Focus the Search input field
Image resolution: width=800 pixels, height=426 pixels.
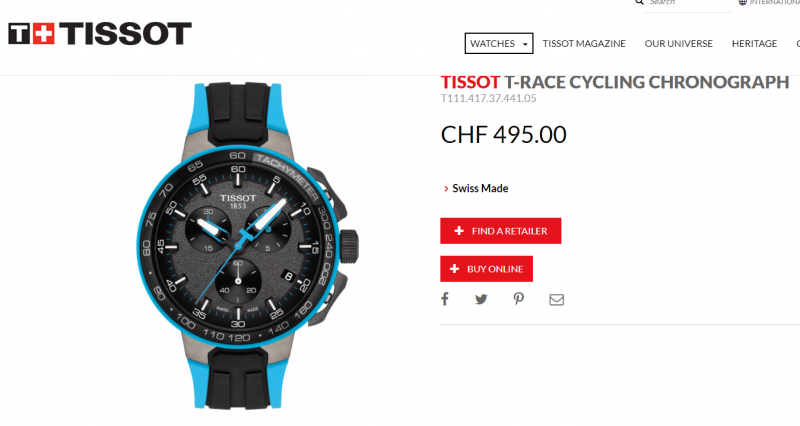point(687,4)
